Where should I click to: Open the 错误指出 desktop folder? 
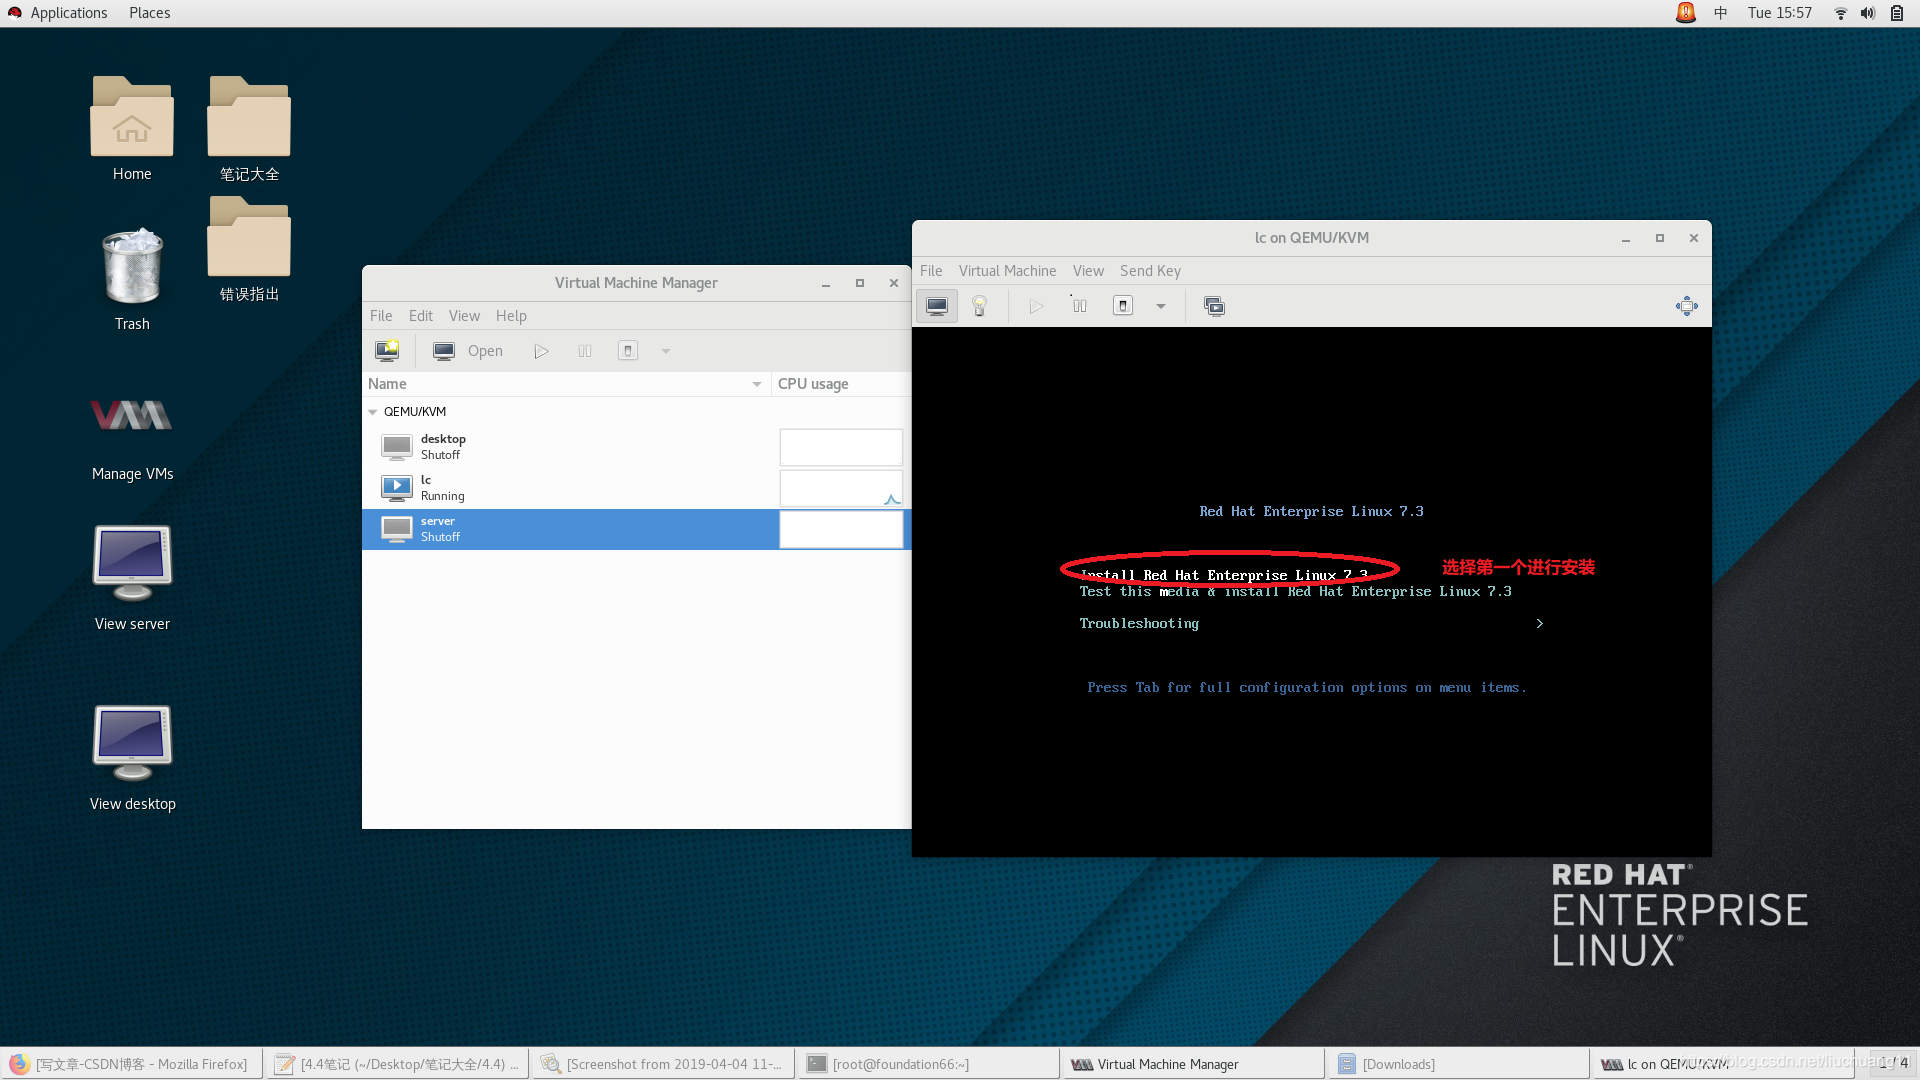(249, 248)
